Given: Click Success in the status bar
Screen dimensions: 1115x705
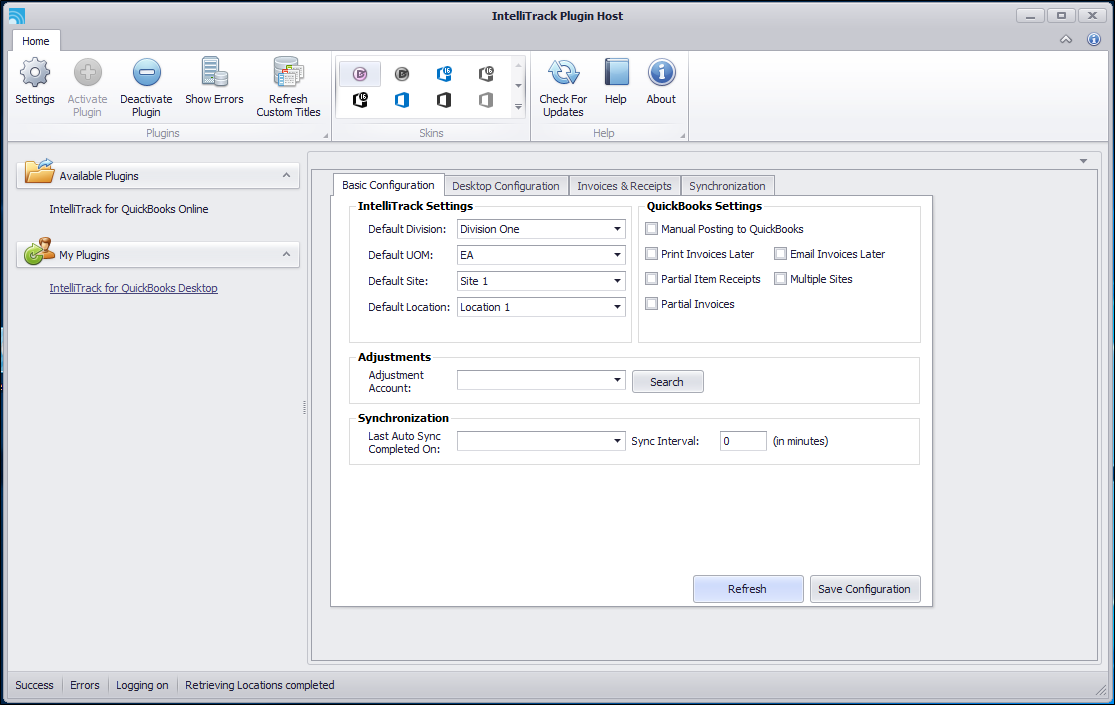Looking at the screenshot, I should click(34, 685).
